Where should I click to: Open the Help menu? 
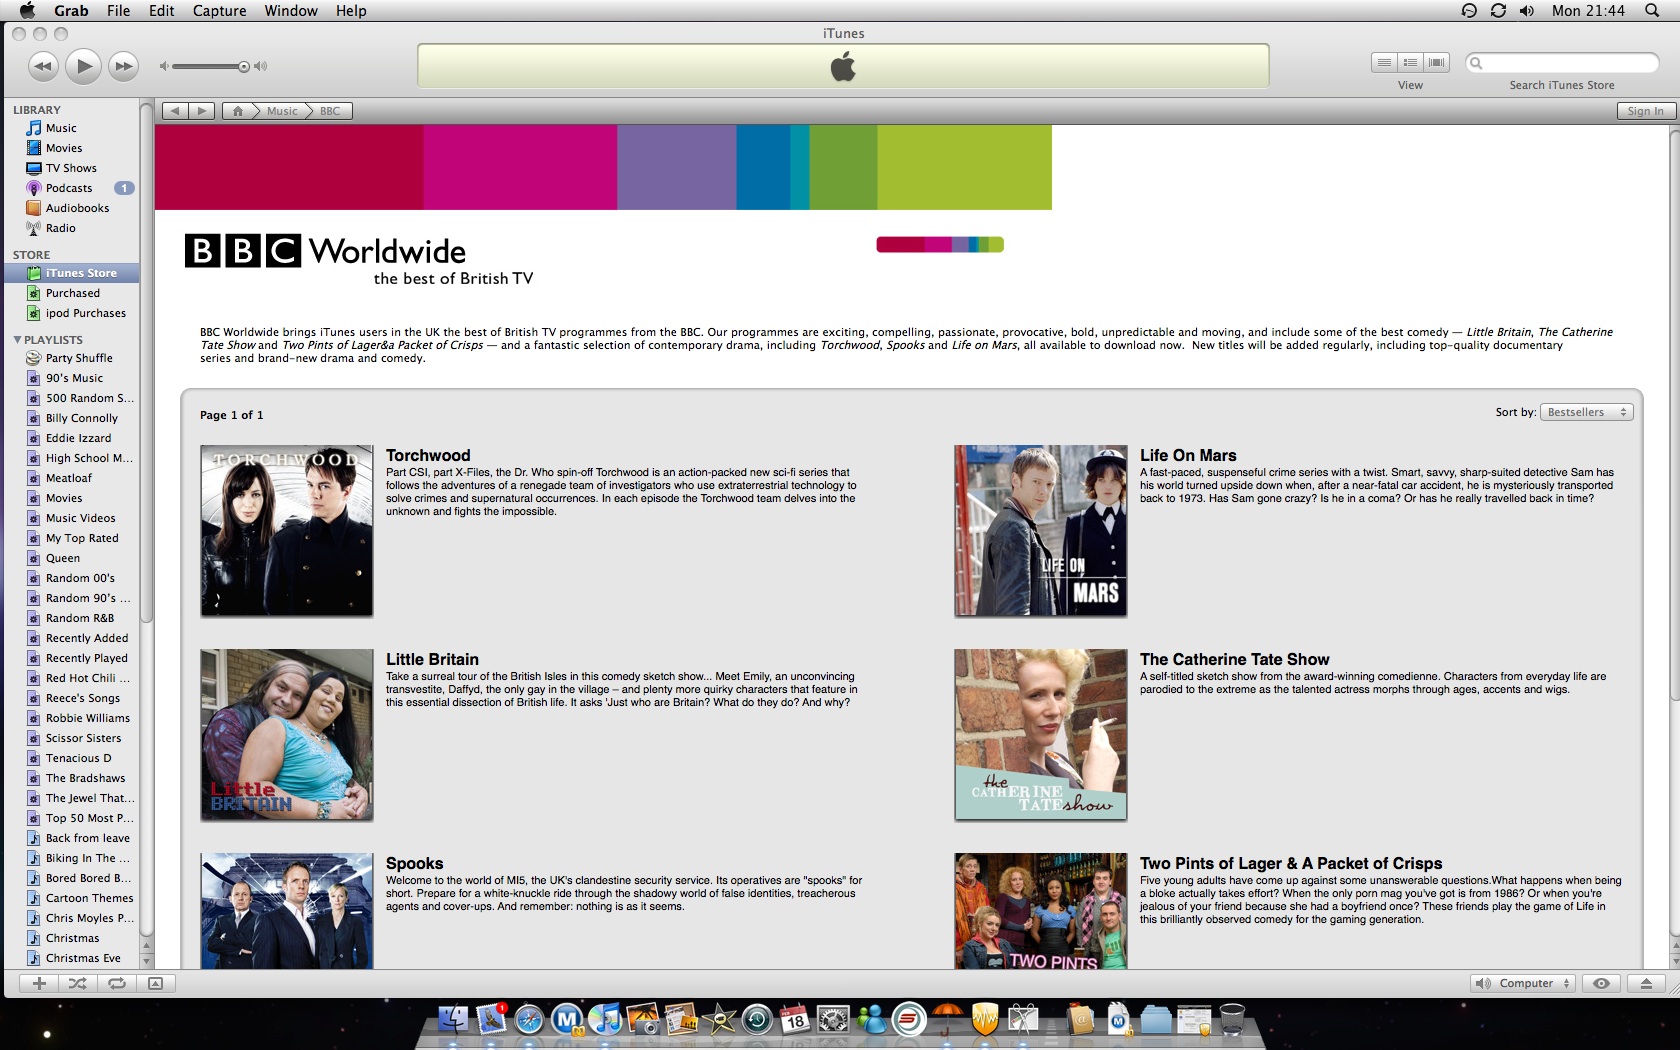click(x=351, y=11)
